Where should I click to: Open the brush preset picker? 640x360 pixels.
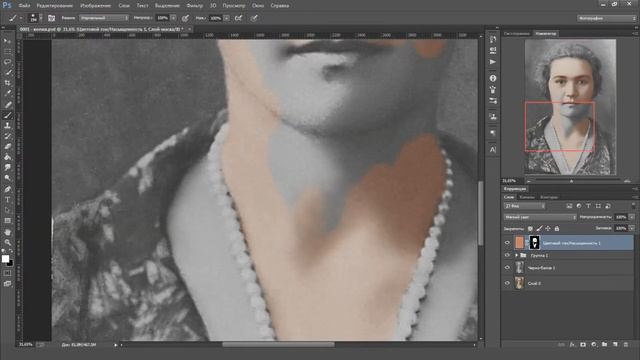click(x=34, y=18)
